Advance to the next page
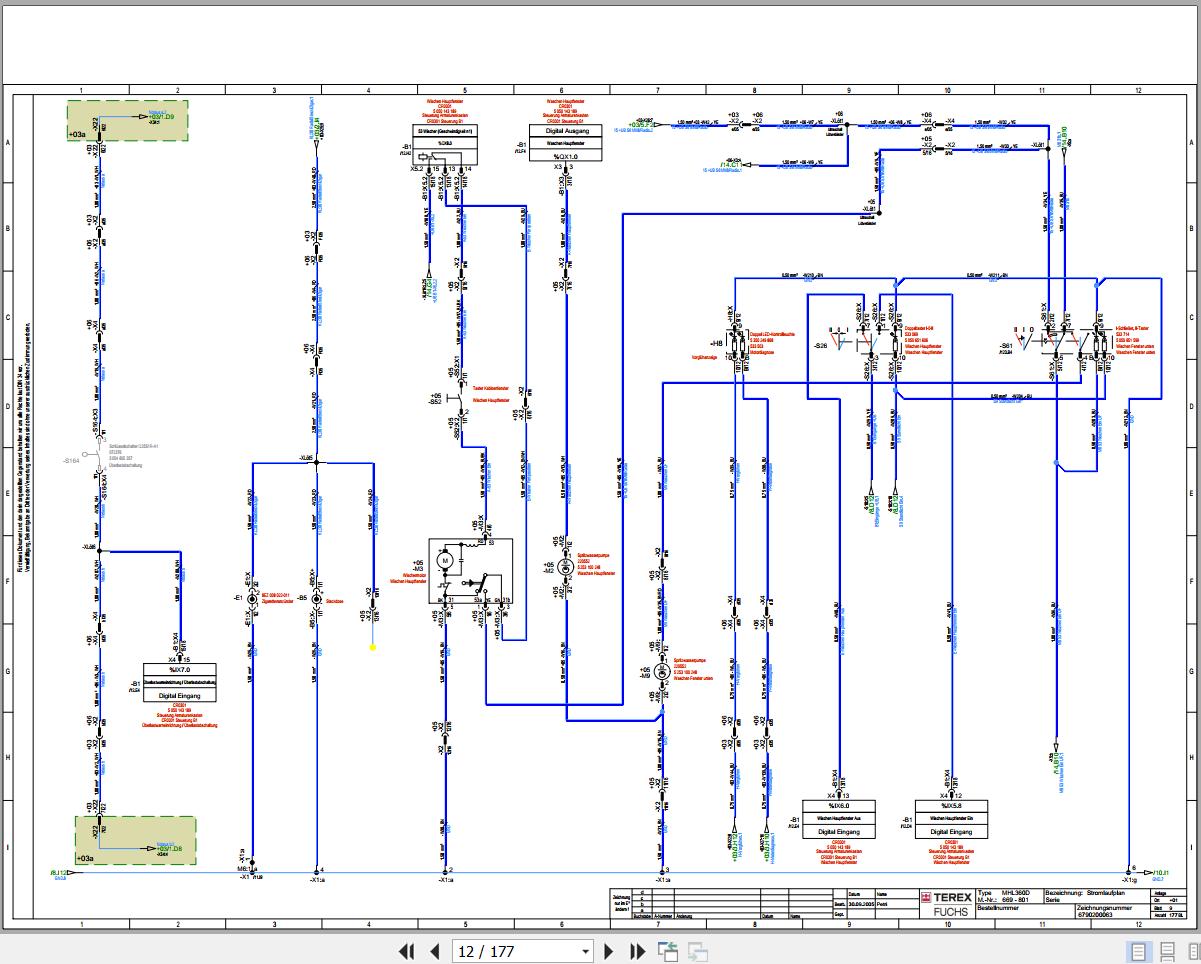Viewport: 1201px width, 964px height. (x=609, y=951)
